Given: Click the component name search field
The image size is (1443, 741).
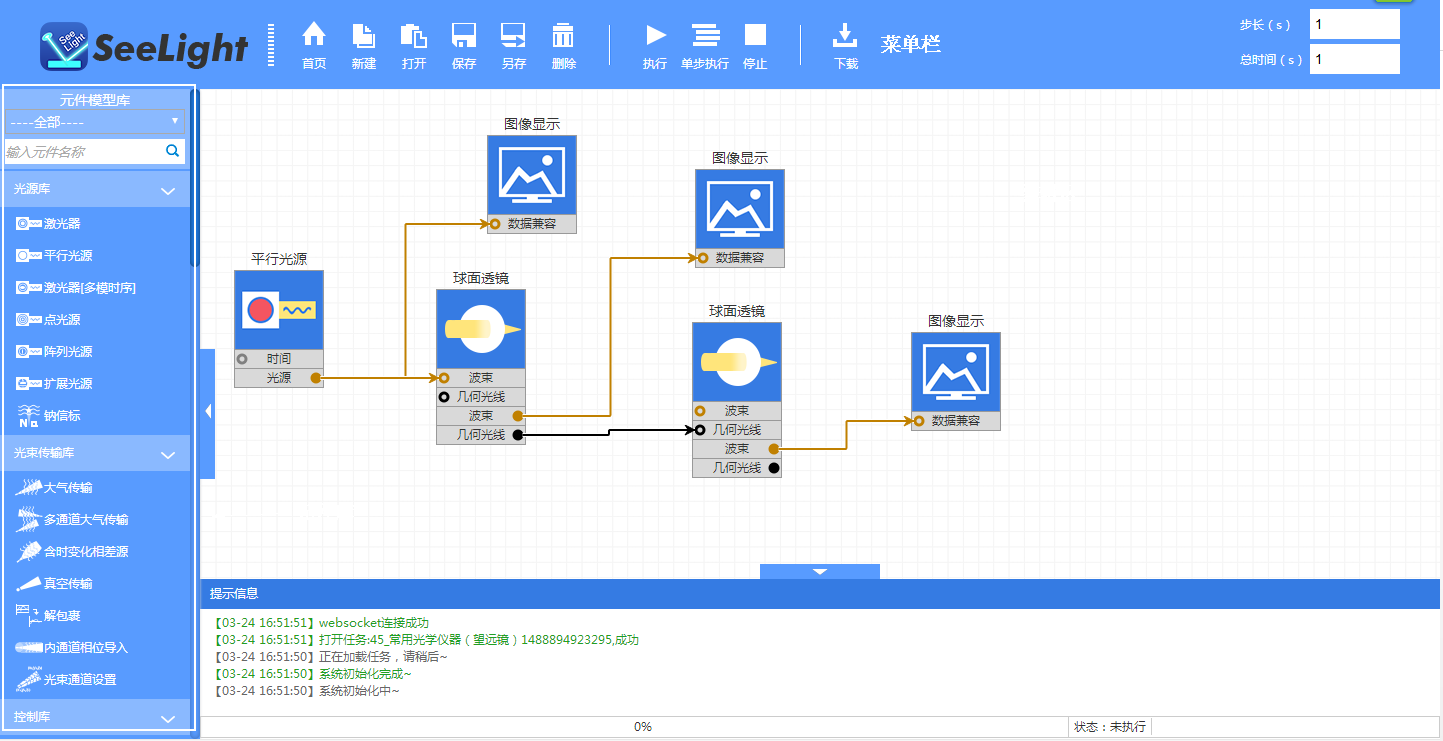Looking at the screenshot, I should click(x=84, y=152).
